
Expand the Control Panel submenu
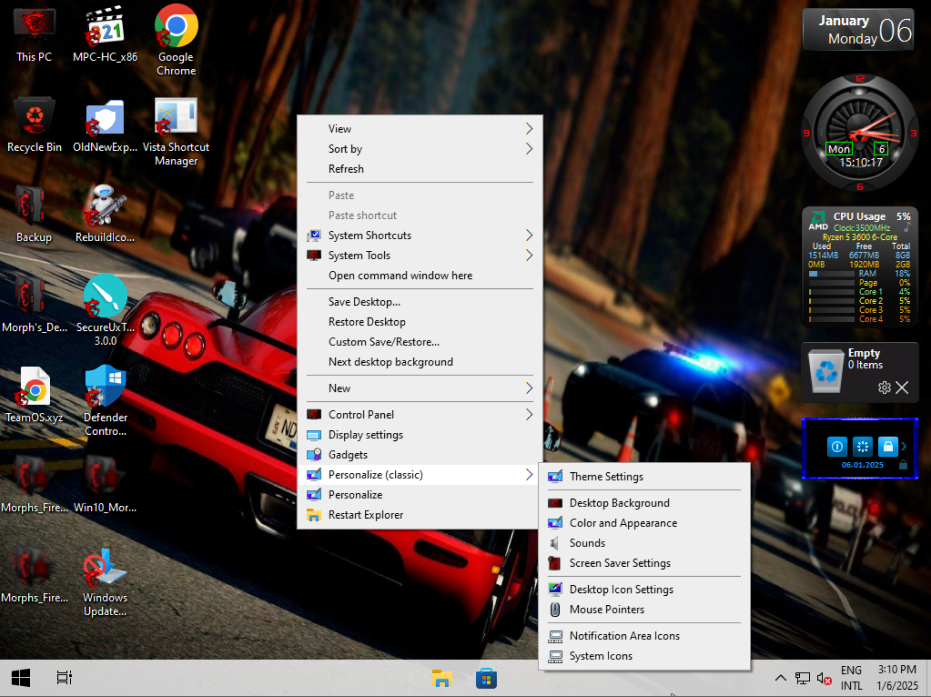pyautogui.click(x=420, y=415)
